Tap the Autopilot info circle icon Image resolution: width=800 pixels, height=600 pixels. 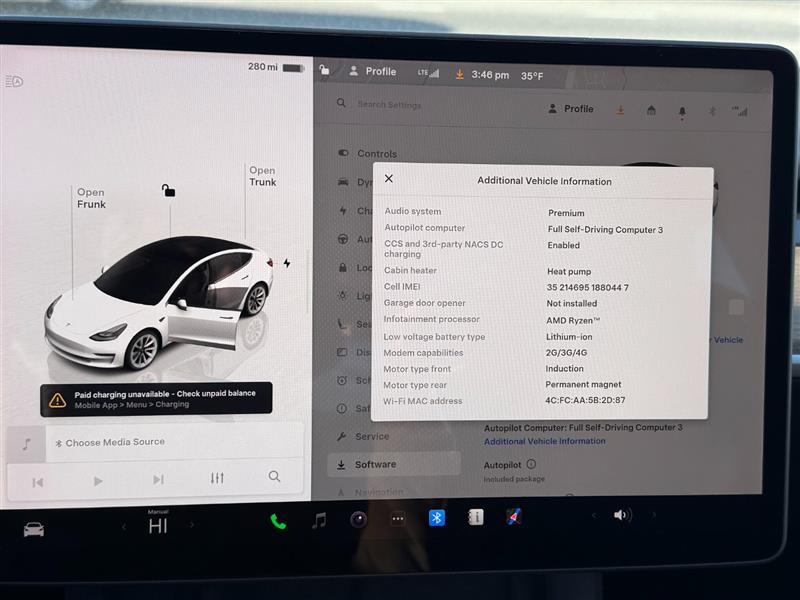pyautogui.click(x=531, y=464)
